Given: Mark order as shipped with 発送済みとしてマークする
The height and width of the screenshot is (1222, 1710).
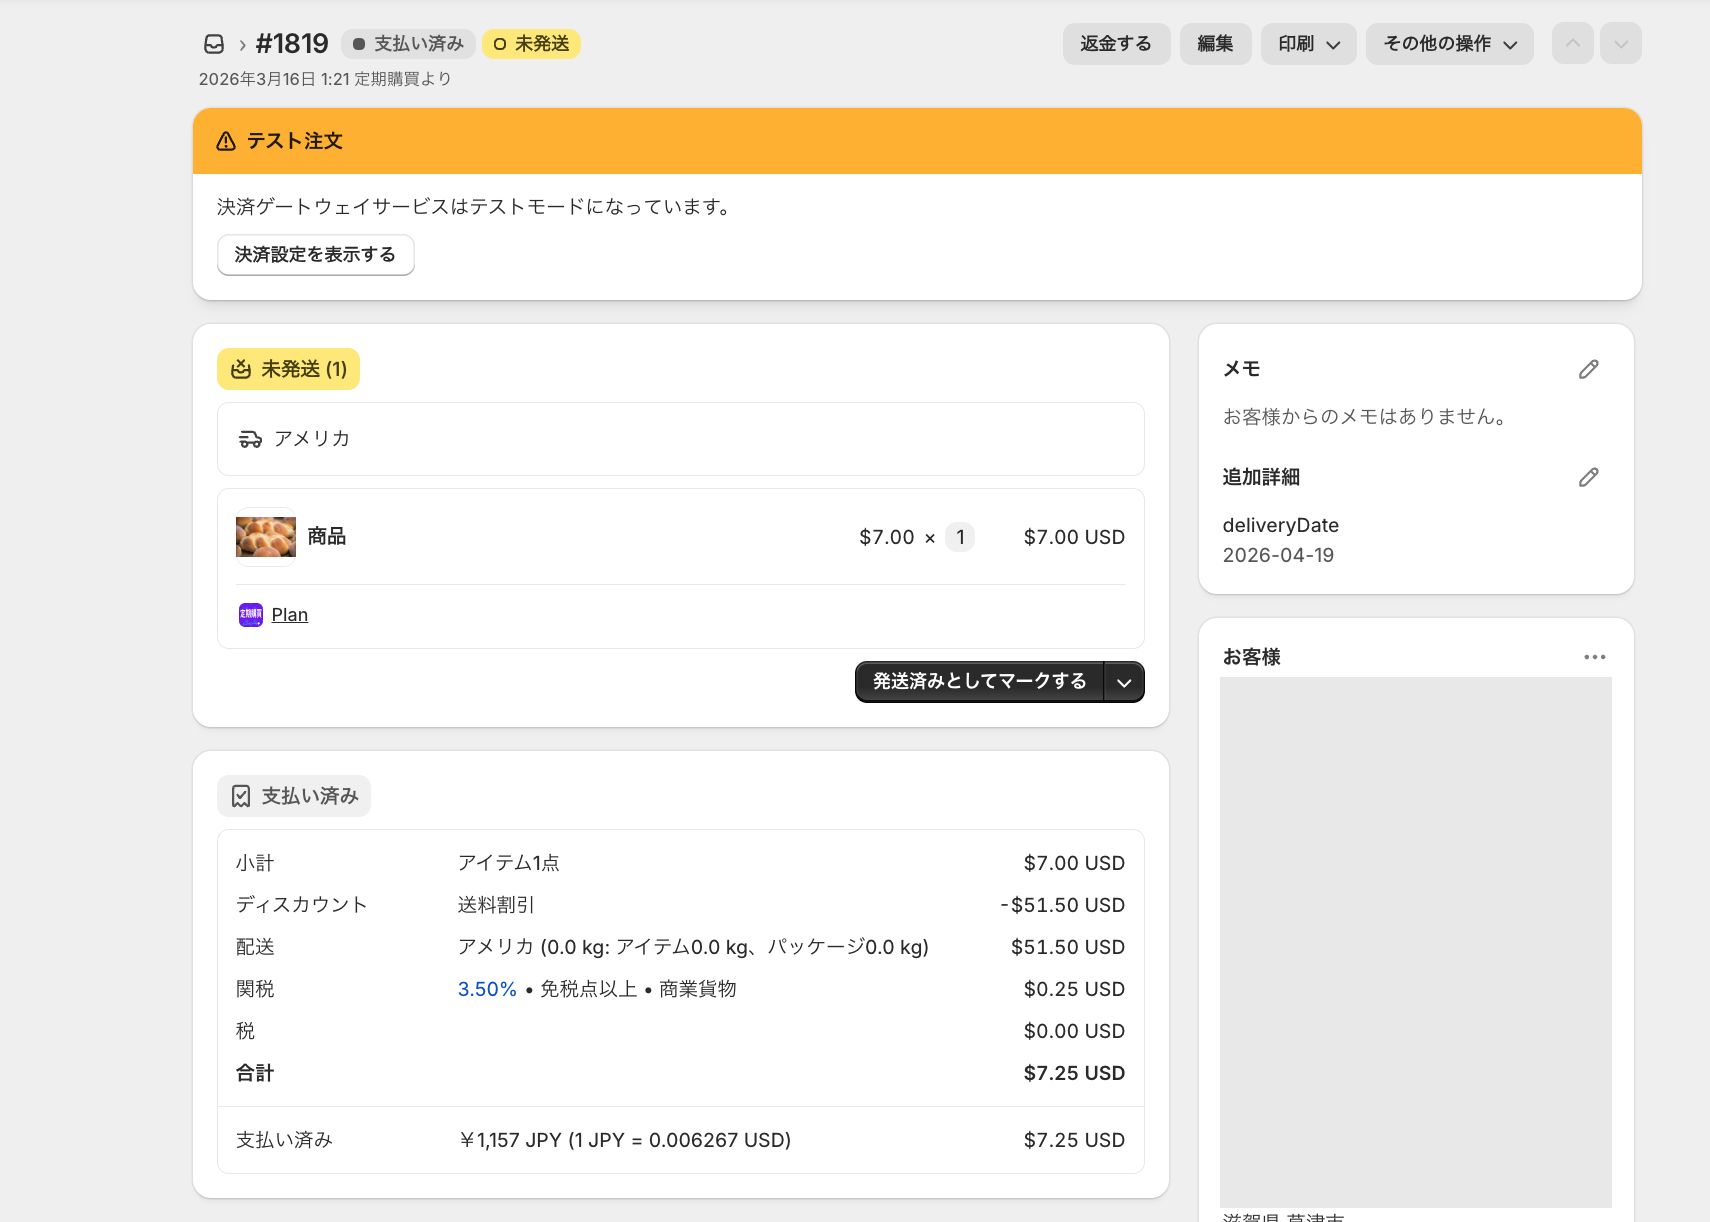Looking at the screenshot, I should click(979, 682).
